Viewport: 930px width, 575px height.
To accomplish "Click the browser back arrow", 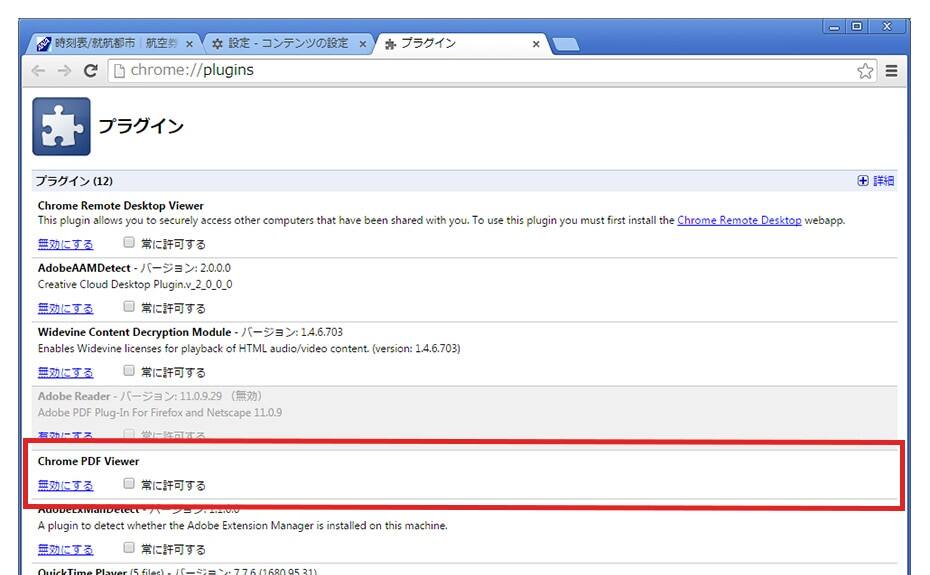I will tap(39, 71).
